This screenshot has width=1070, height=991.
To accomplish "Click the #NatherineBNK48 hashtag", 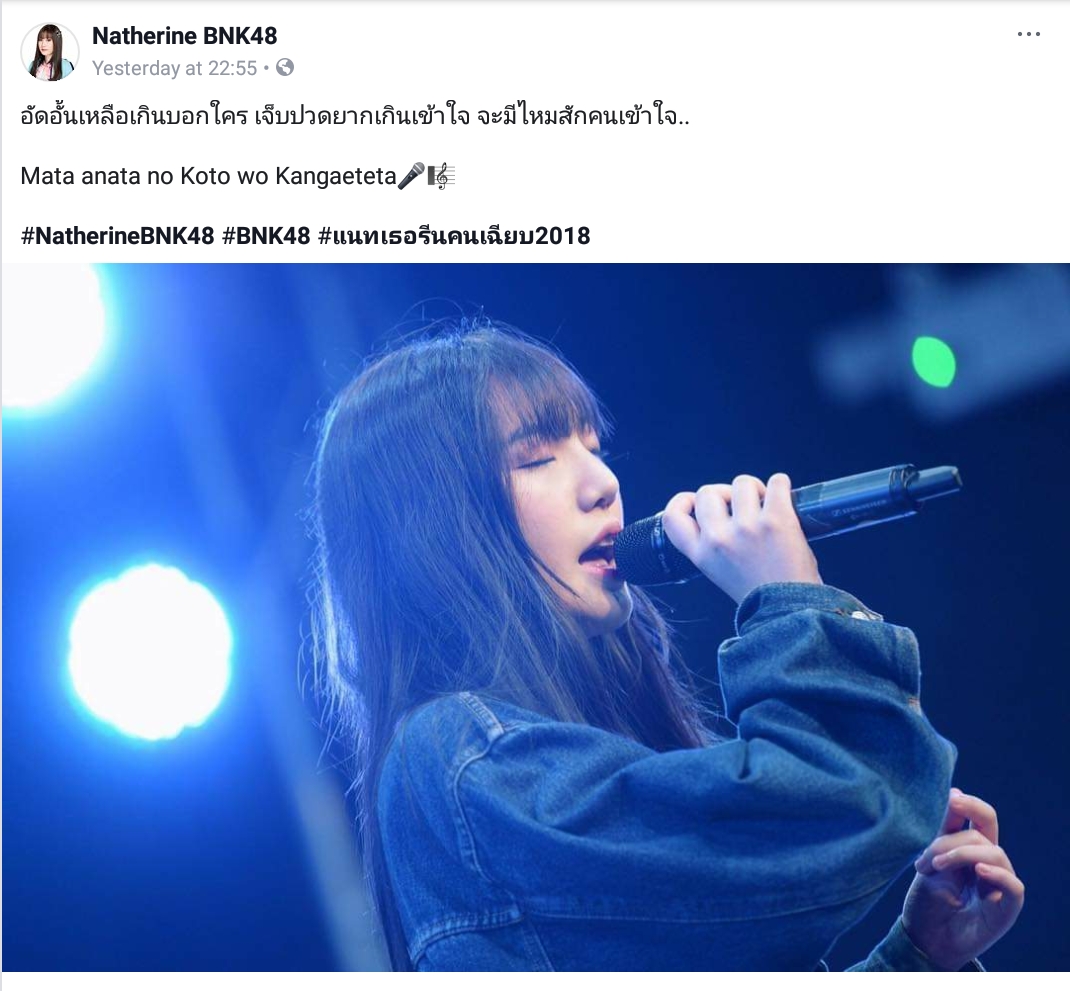I will click(x=117, y=235).
